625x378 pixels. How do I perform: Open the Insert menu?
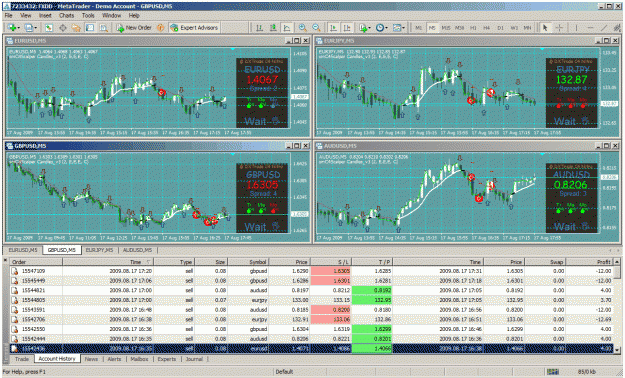click(45, 16)
